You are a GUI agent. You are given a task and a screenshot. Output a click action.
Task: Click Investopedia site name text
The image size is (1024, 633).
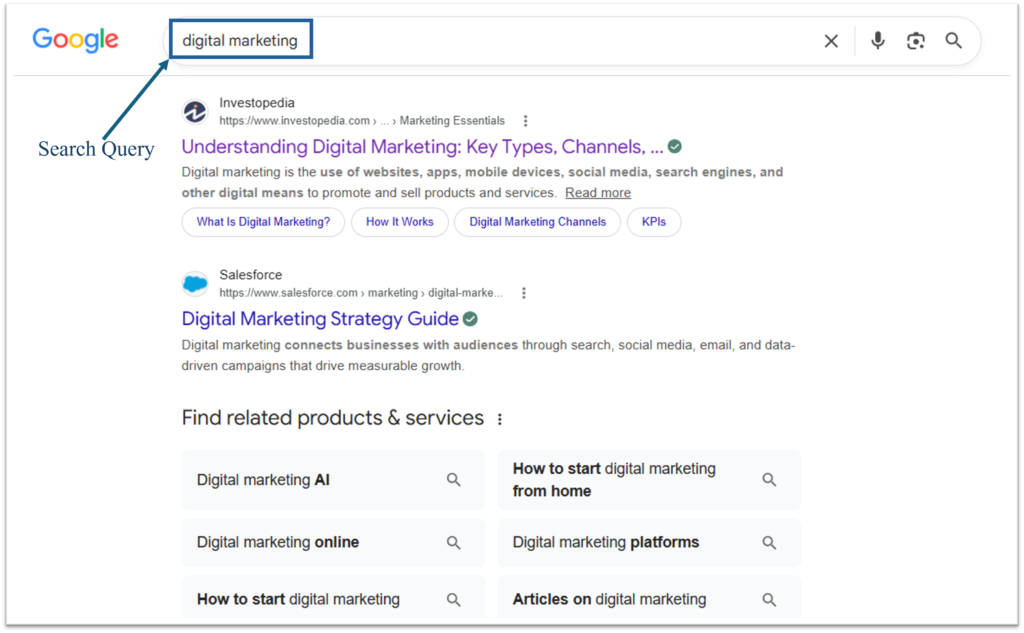click(257, 103)
